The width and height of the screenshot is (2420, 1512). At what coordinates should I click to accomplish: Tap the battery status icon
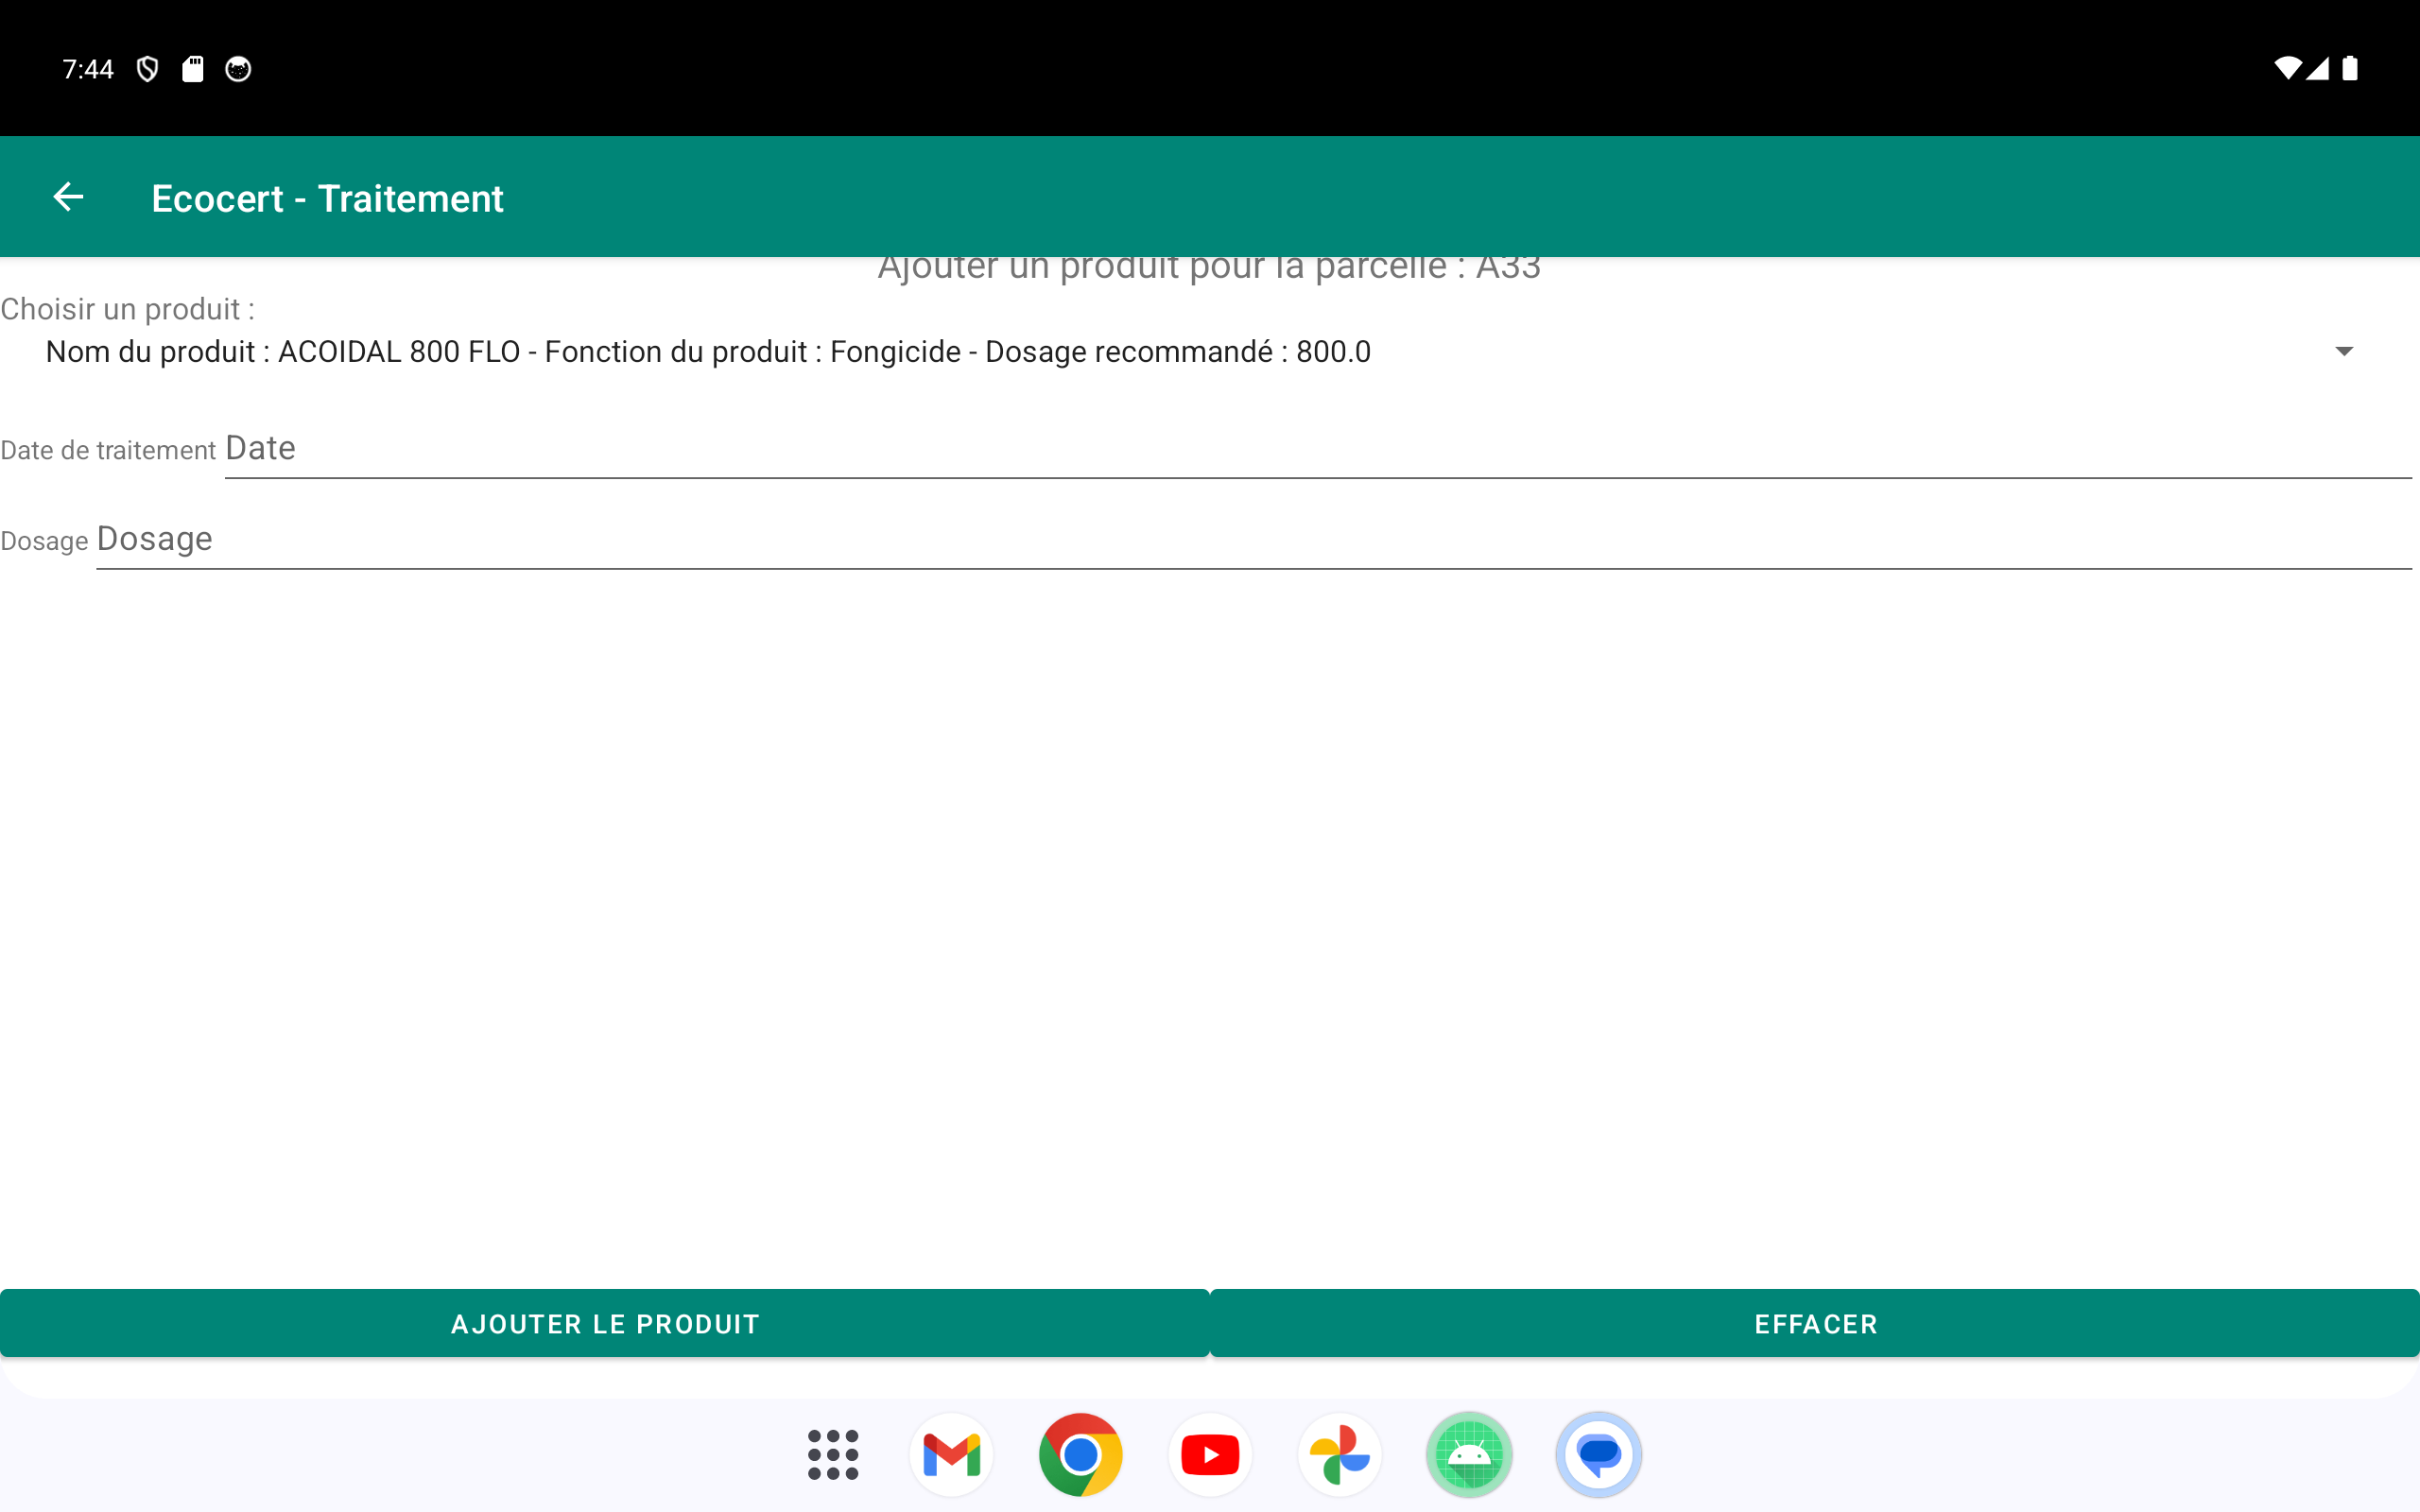2350,69
